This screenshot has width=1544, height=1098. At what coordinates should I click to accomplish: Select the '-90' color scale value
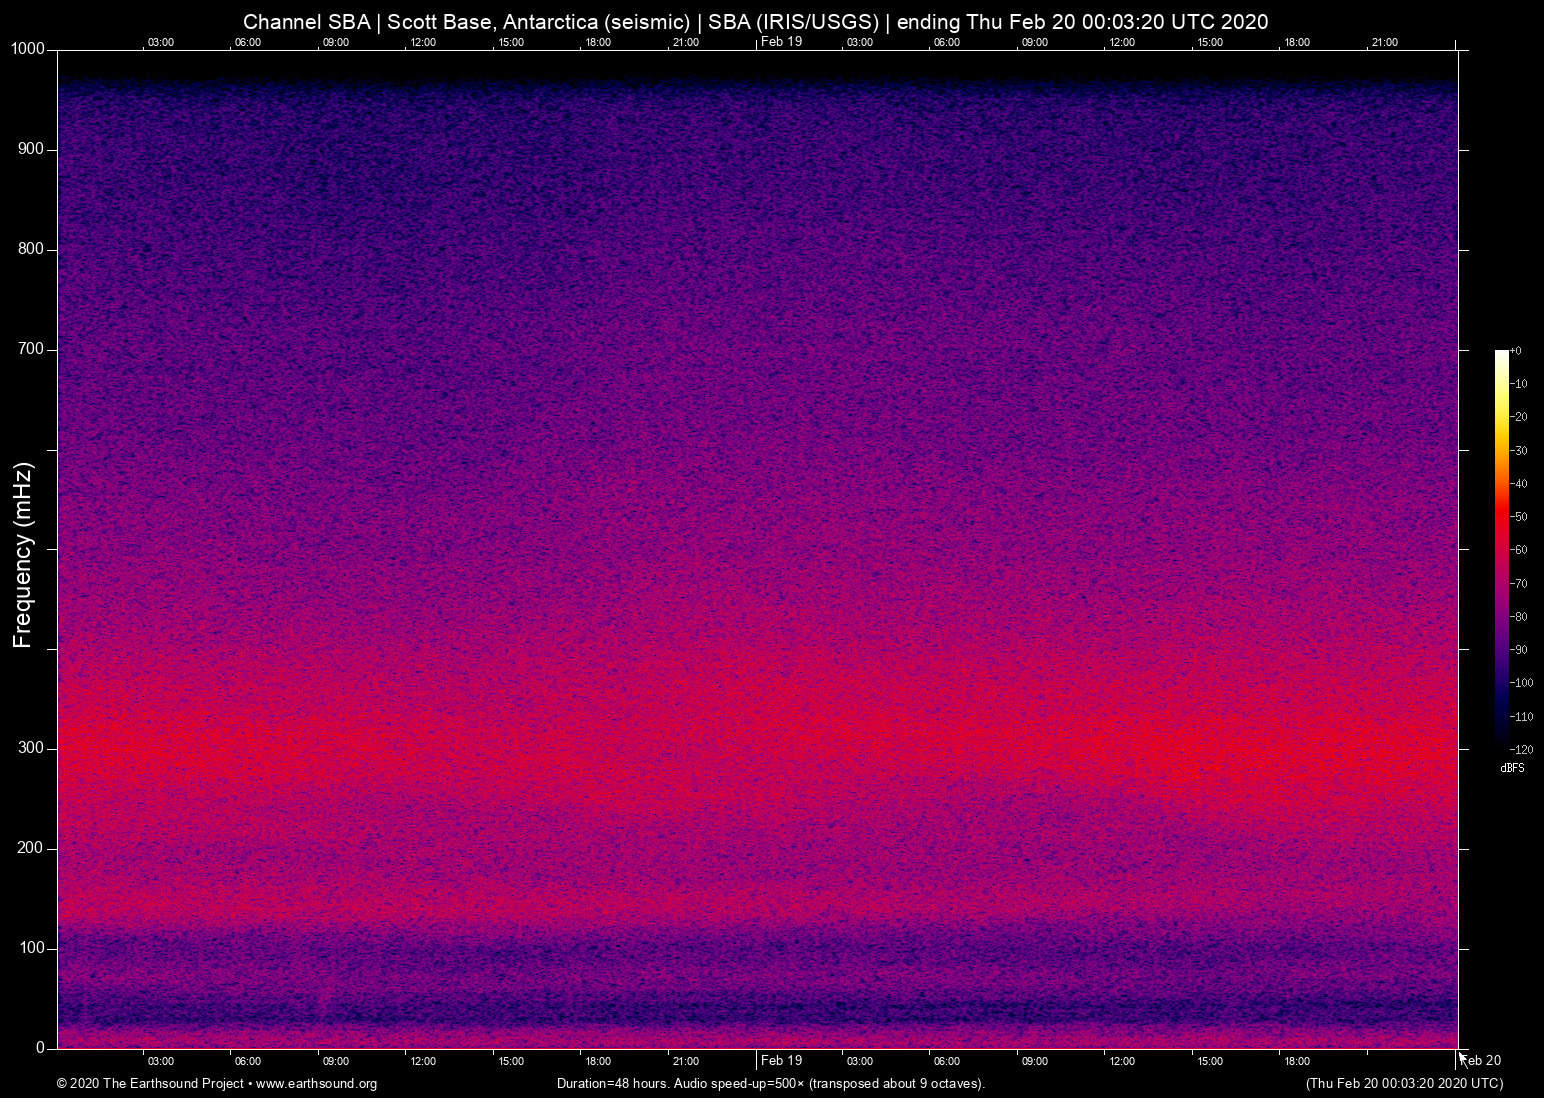1518,650
